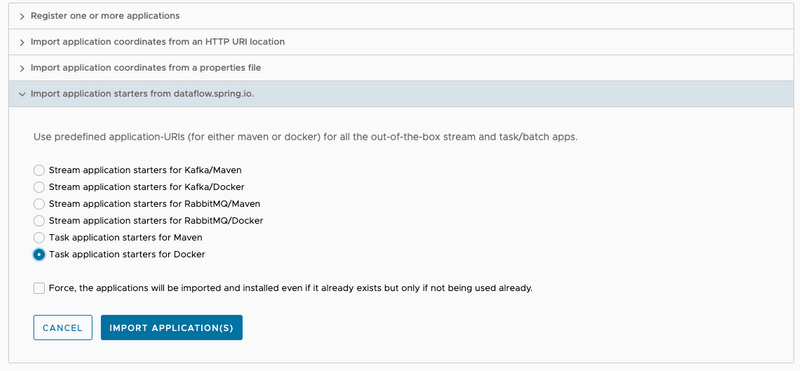Enable the Force import checkbox
Screen dimensions: 800x371
pos(39,288)
